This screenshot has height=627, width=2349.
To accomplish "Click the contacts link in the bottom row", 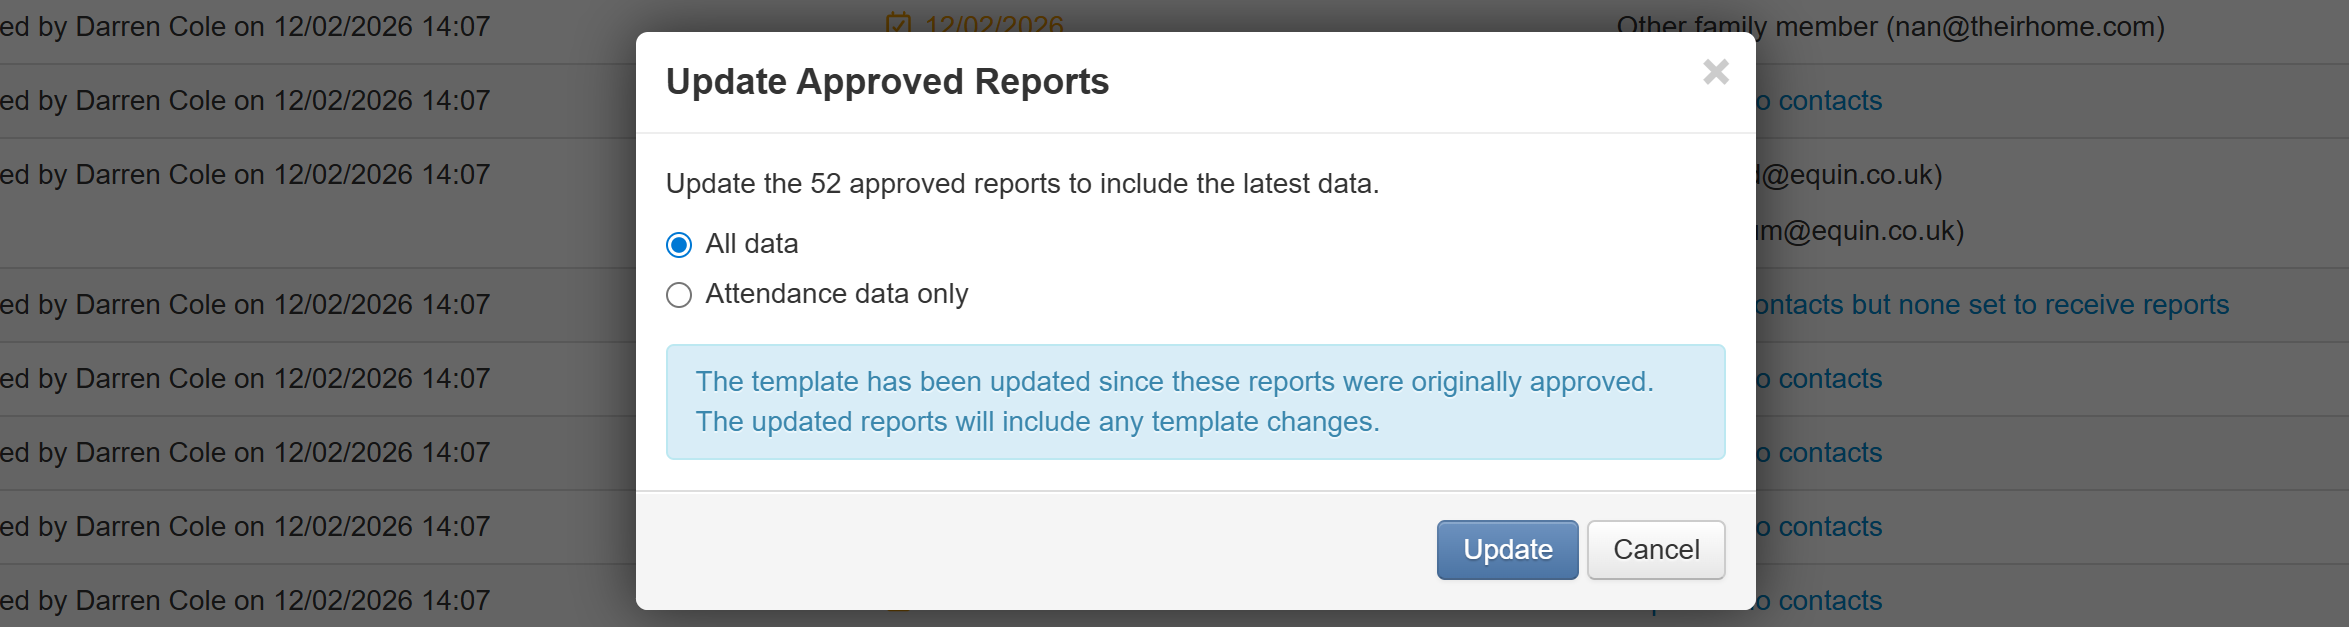I will (x=1820, y=601).
